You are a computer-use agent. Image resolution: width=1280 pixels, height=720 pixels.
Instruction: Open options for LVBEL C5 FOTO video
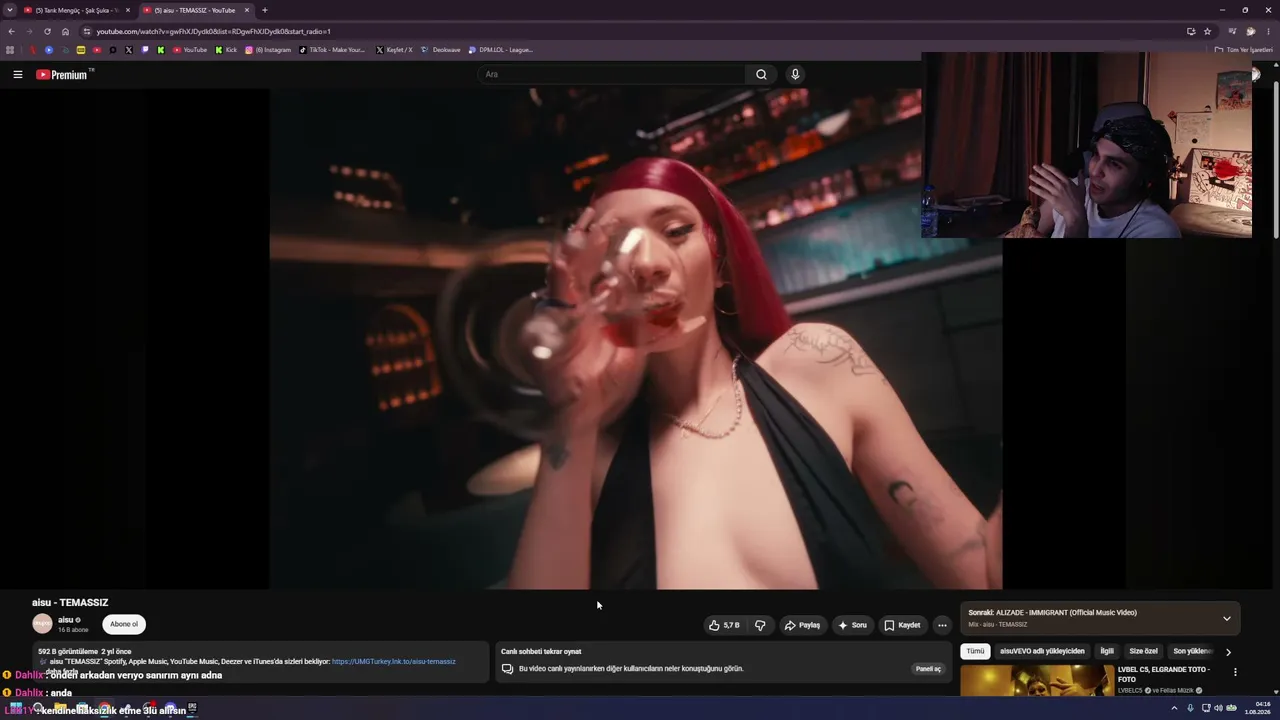point(1235,672)
